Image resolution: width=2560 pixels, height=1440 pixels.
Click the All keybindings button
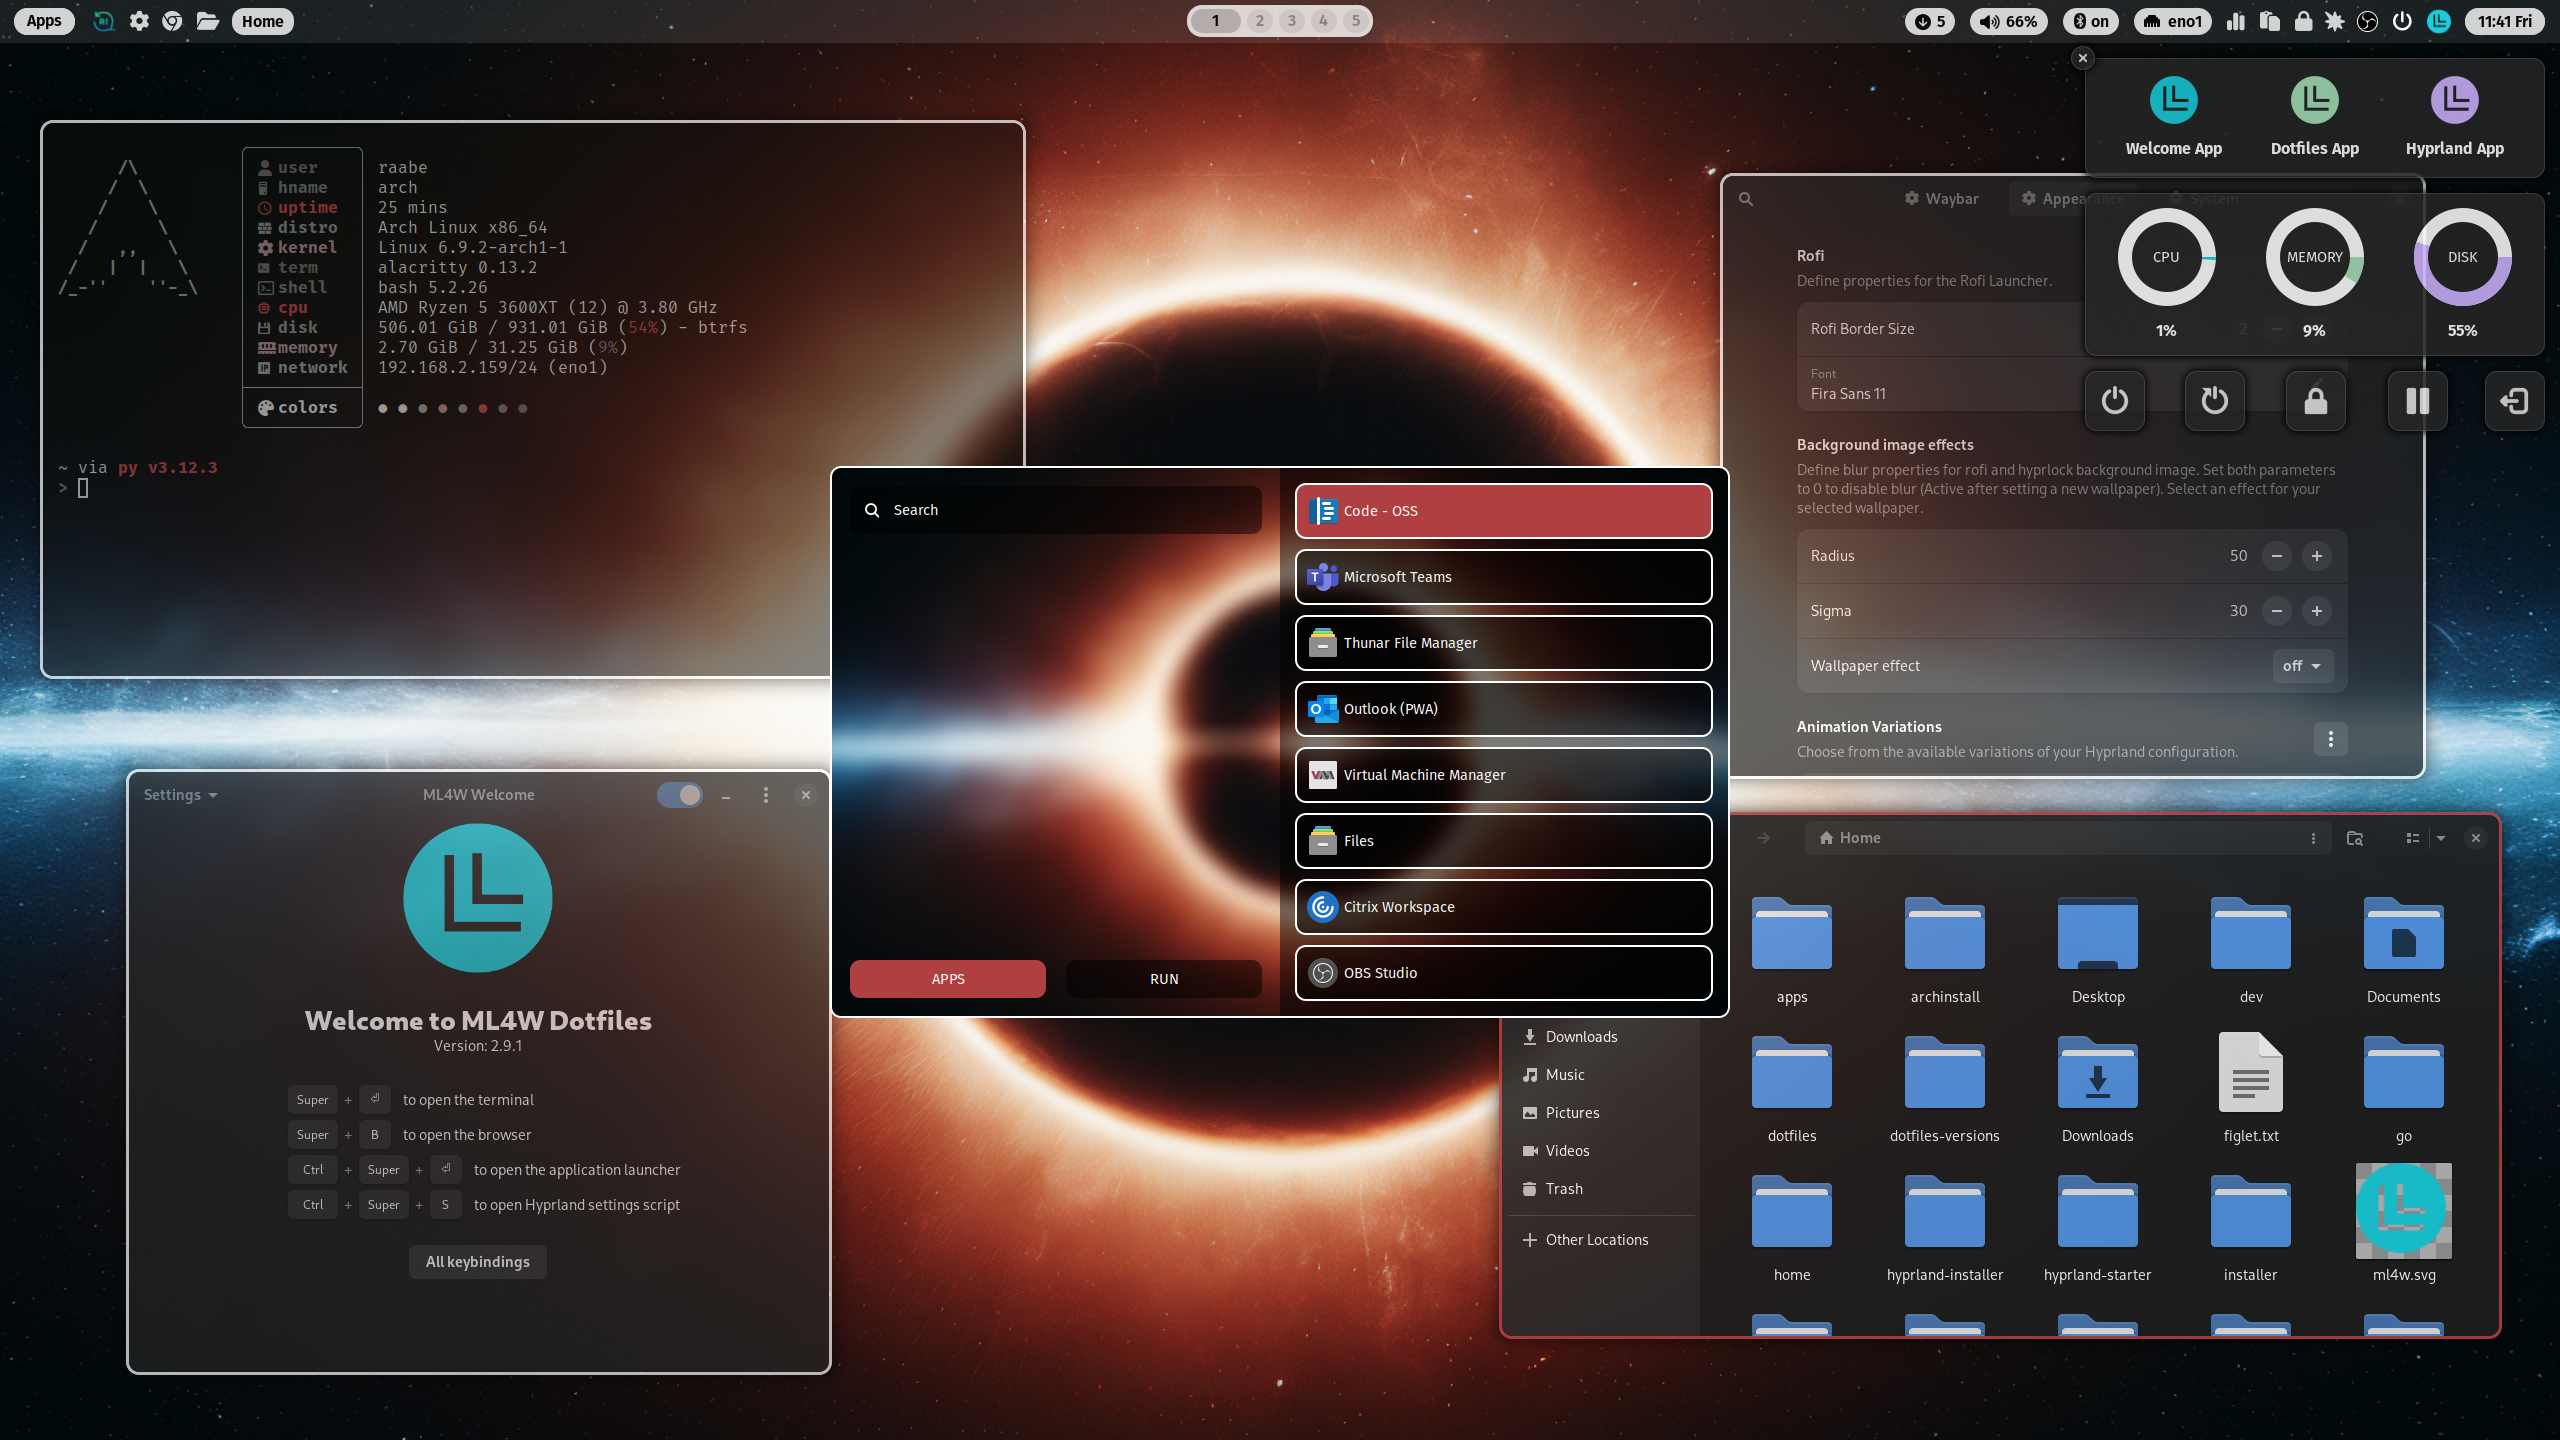pos(477,1261)
